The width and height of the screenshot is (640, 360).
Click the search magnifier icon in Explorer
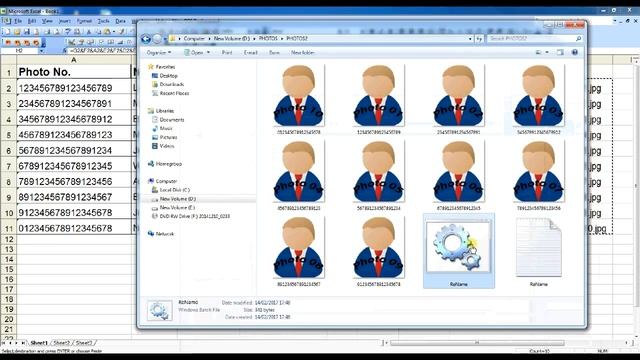(578, 39)
